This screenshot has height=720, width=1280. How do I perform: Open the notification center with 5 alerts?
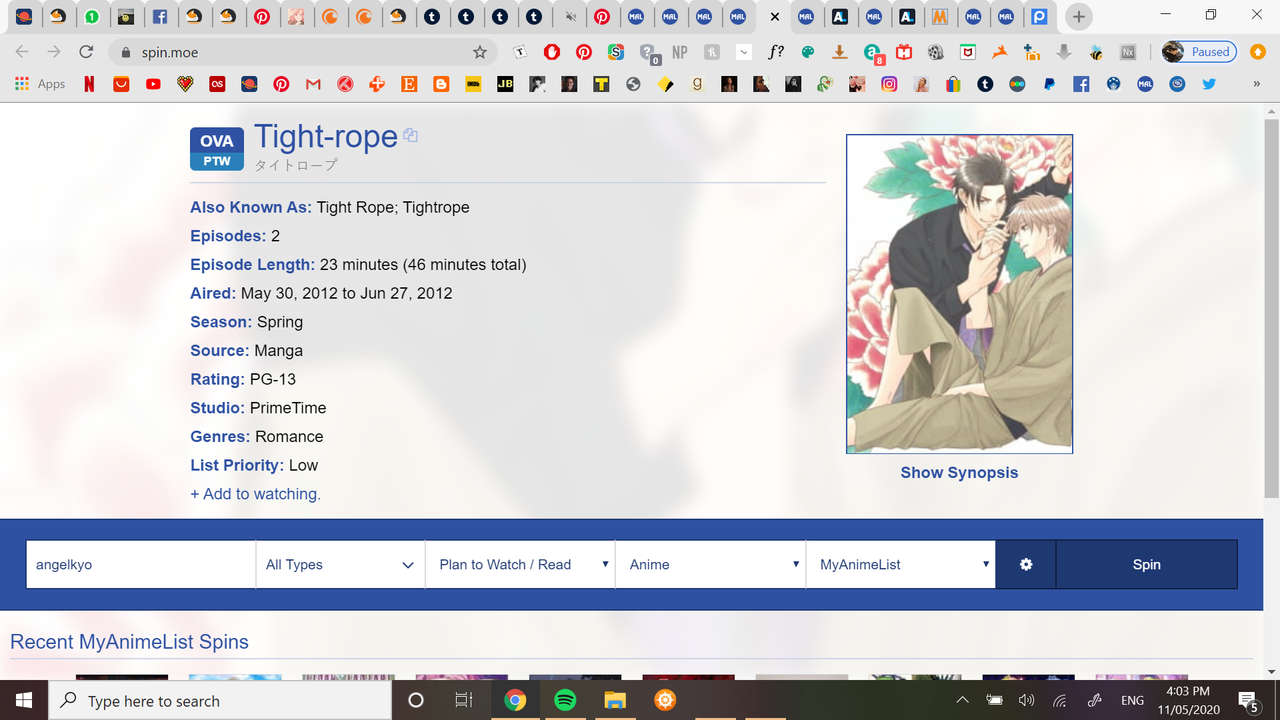click(1248, 700)
